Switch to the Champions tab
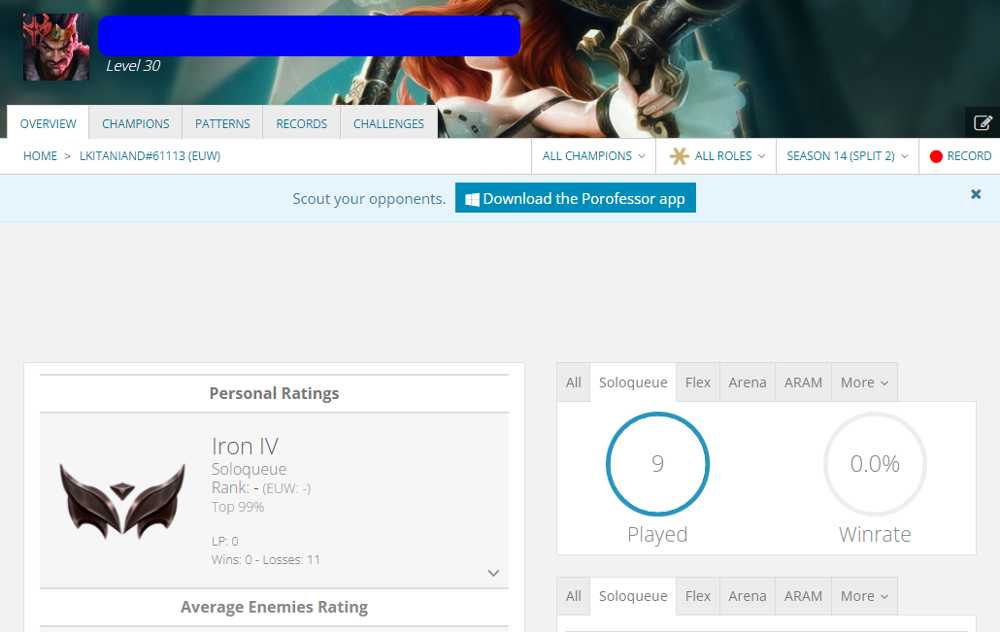The width and height of the screenshot is (1000, 632). 136,123
